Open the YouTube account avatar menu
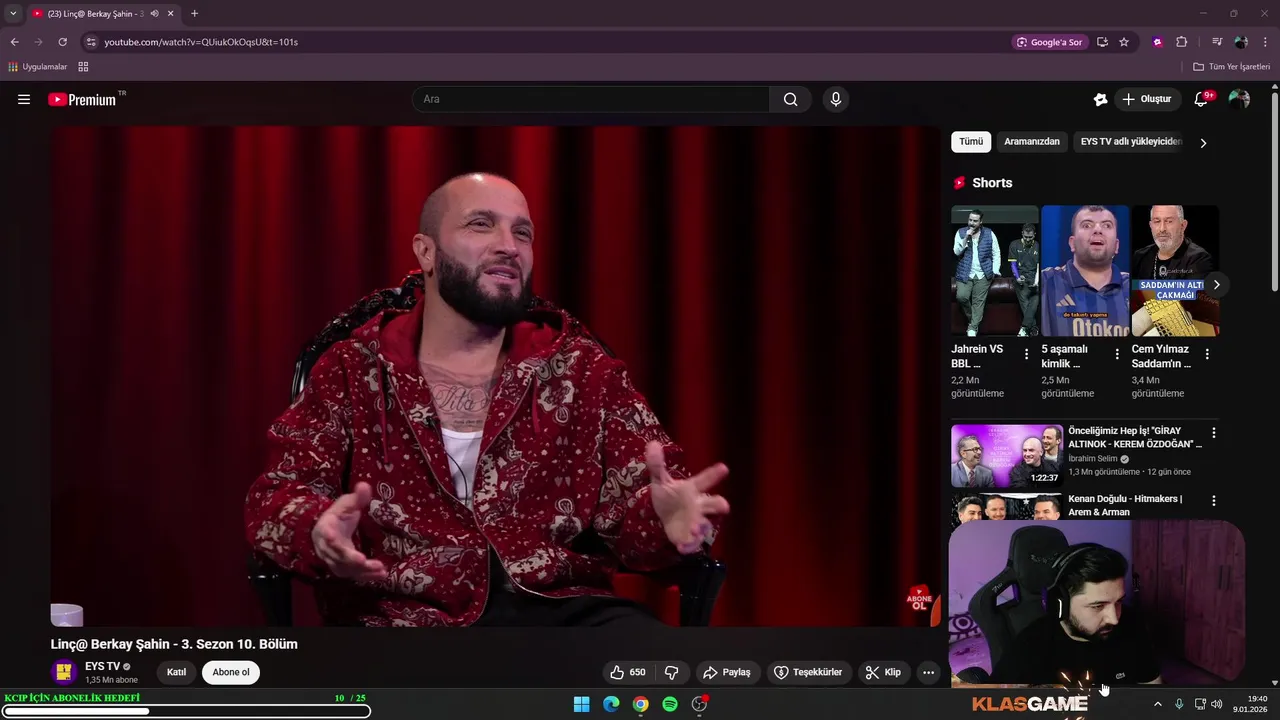Screen dimensions: 1280x720 (x=1239, y=99)
